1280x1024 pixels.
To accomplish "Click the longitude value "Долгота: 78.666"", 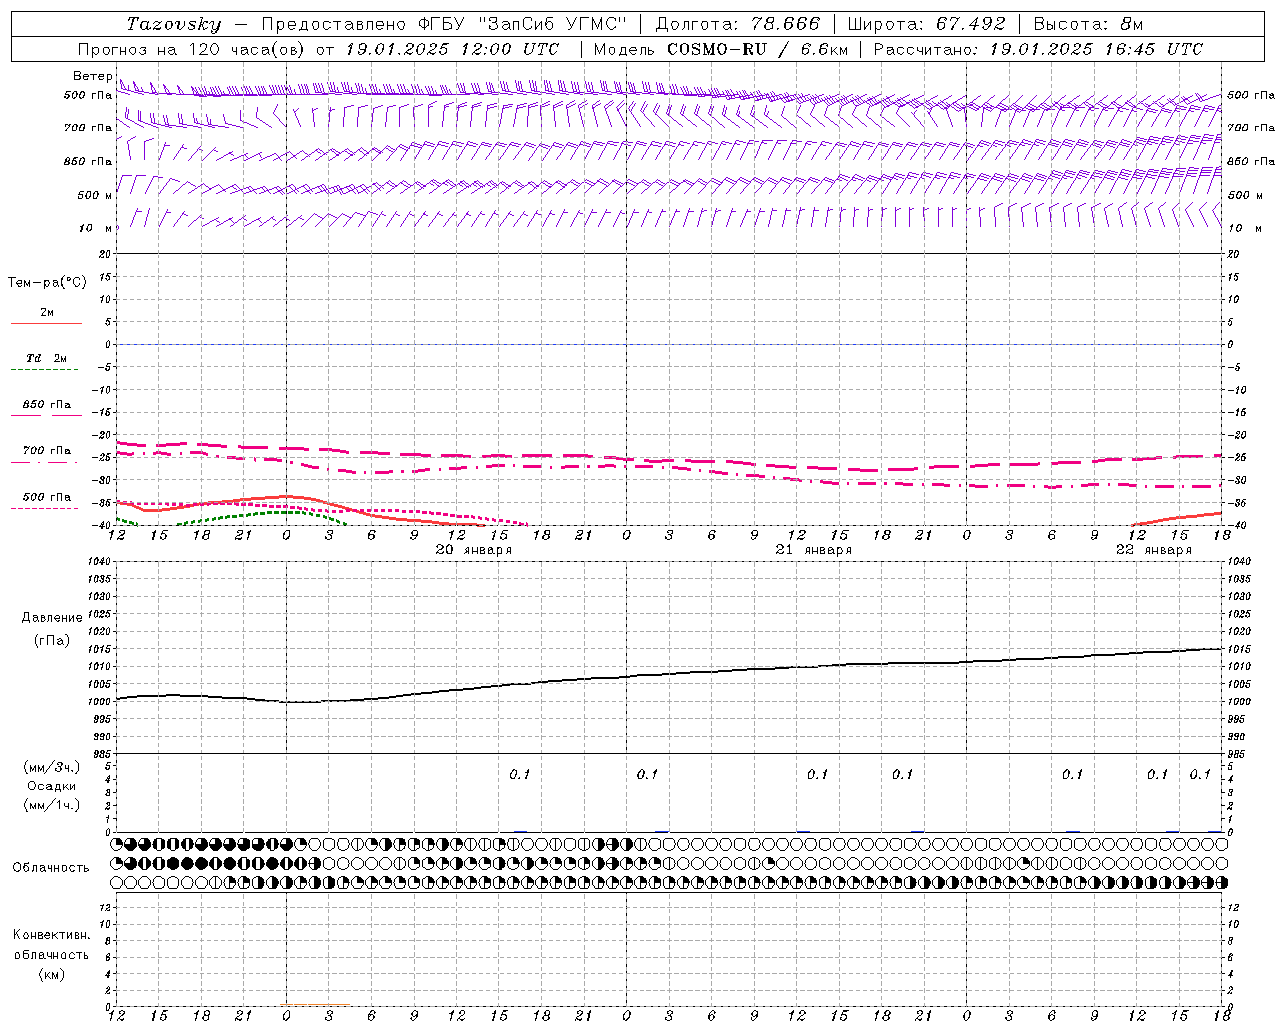I will tap(737, 24).
